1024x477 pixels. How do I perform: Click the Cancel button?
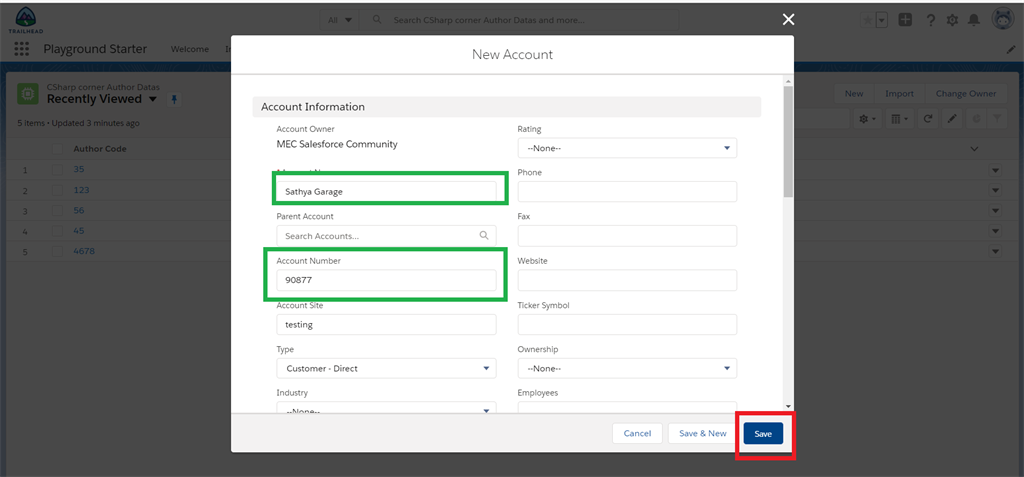click(637, 433)
